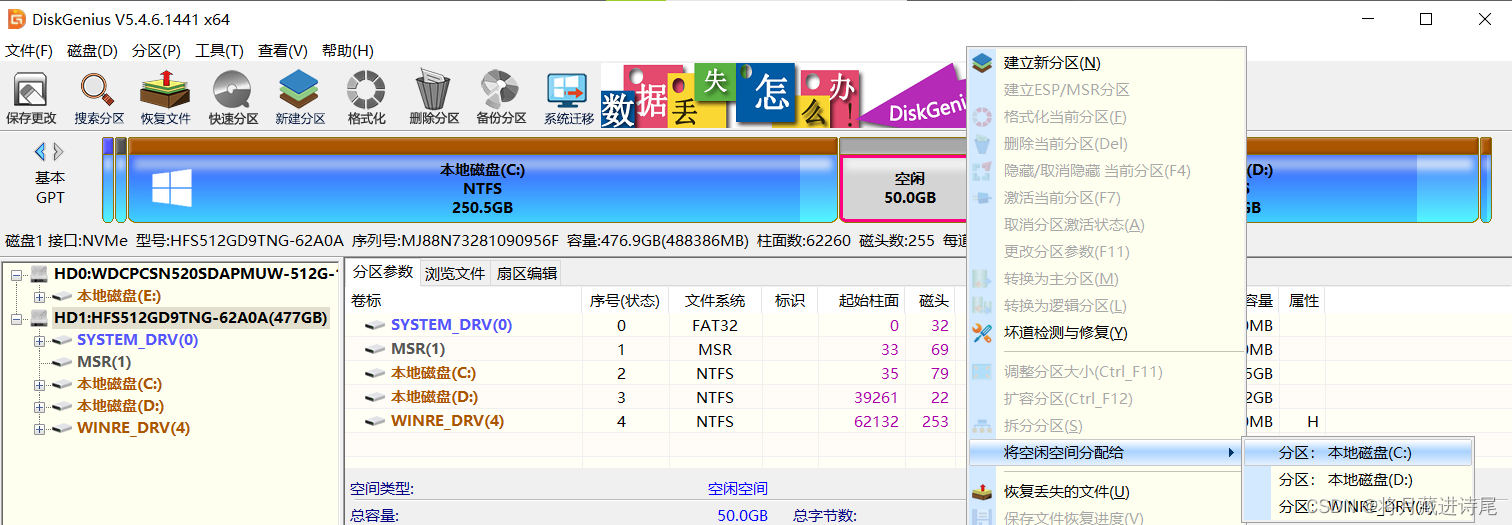The width and height of the screenshot is (1512, 525).
Task: Click the MSR(1) drive icon in partition table
Action: 375,350
